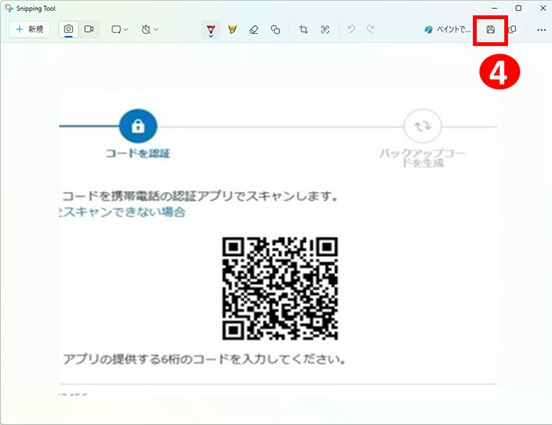This screenshot has height=425, width=552.
Task: Open the See more three-dots menu
Action: (x=541, y=30)
